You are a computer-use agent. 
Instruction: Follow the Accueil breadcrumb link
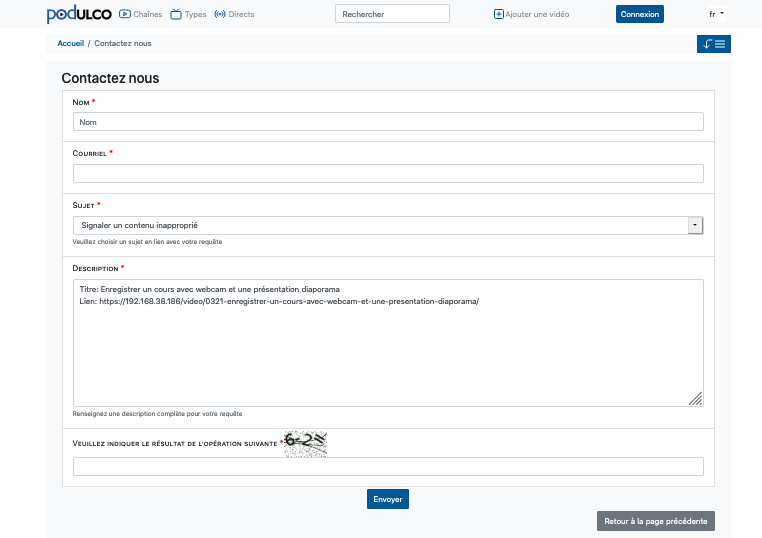70,43
